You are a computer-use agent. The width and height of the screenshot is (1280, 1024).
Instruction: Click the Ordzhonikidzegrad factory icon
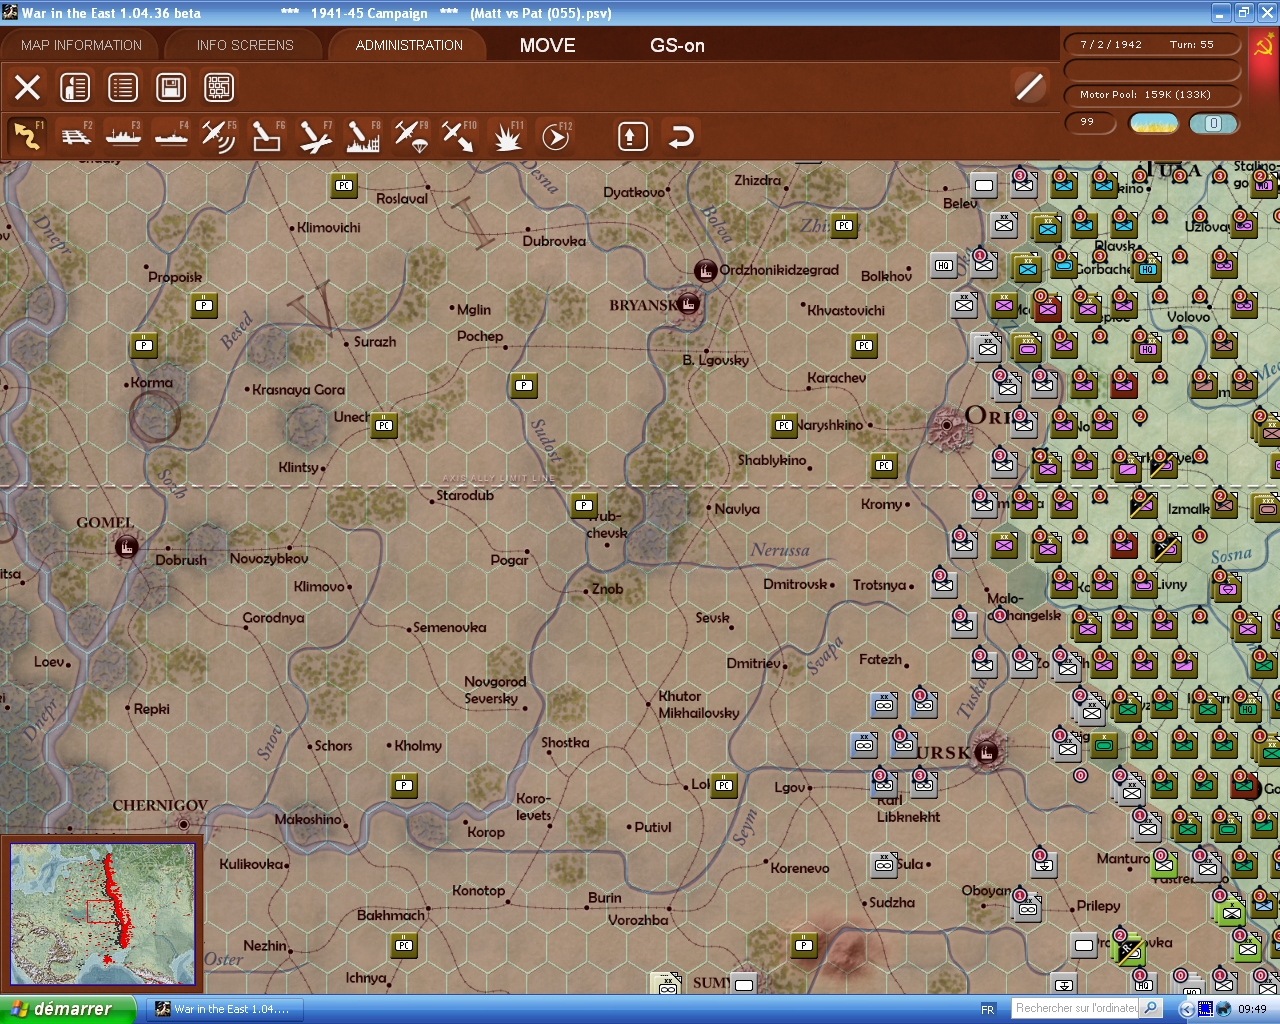click(x=706, y=271)
